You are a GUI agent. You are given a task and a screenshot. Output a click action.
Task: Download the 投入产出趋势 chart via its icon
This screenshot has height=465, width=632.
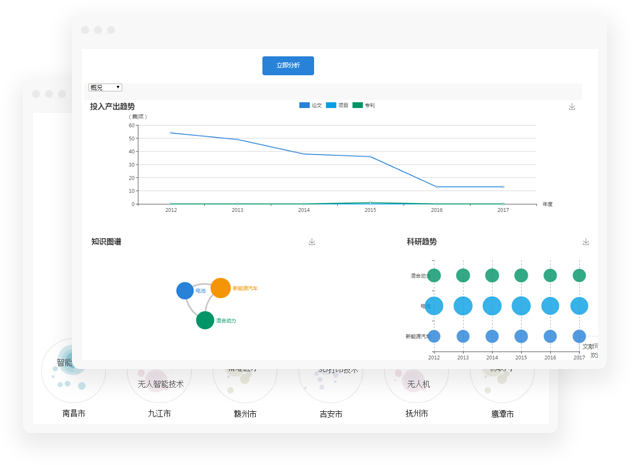click(572, 107)
